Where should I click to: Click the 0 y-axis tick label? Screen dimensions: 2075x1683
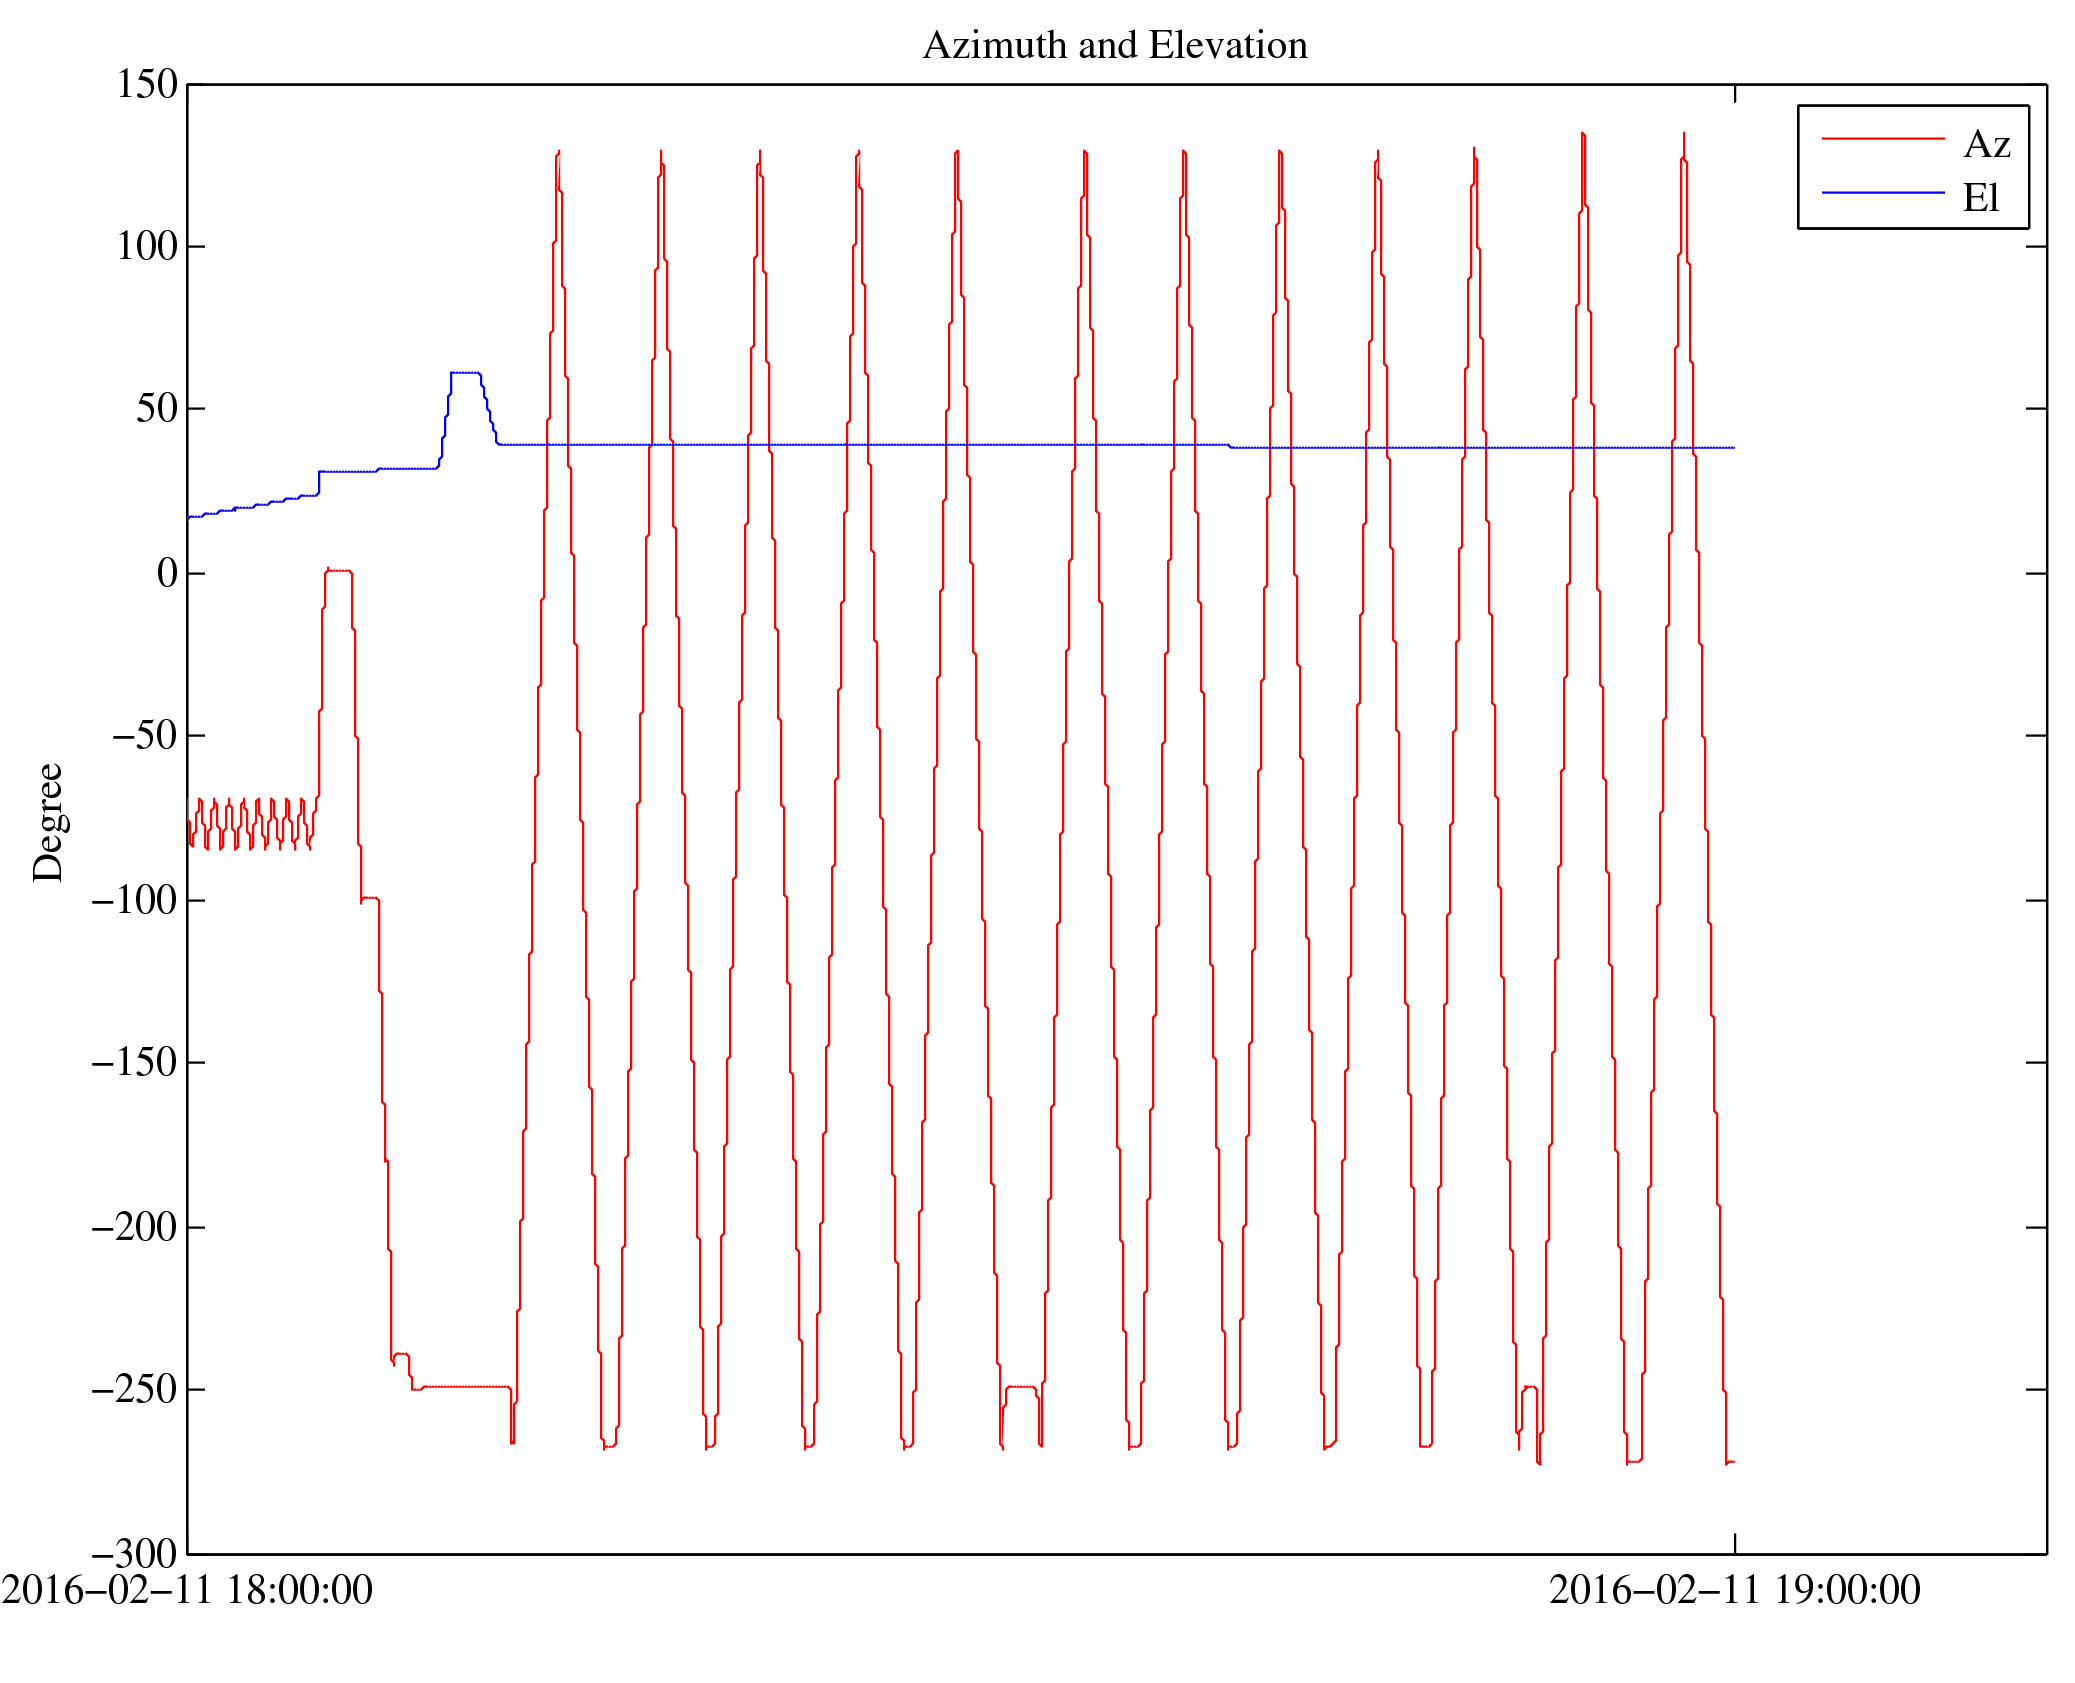(x=167, y=573)
